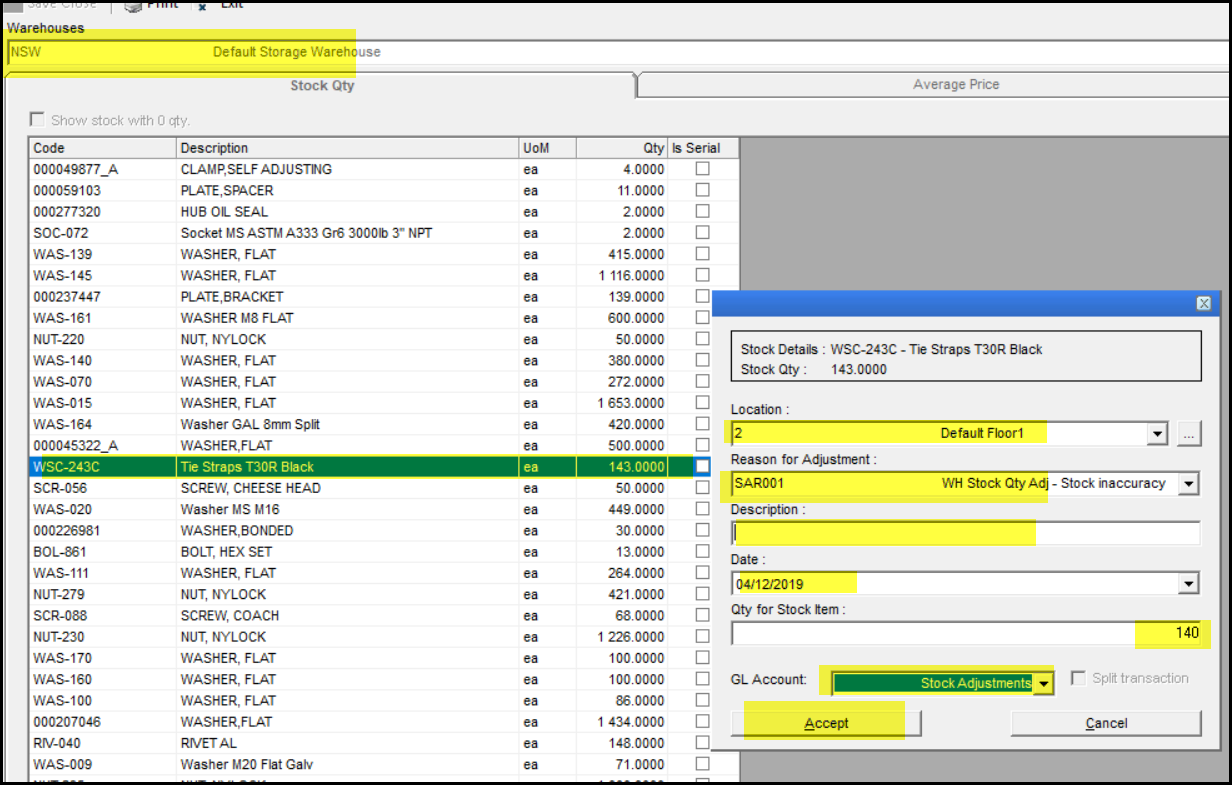Open the Location browse ellipsis button

coord(1188,434)
